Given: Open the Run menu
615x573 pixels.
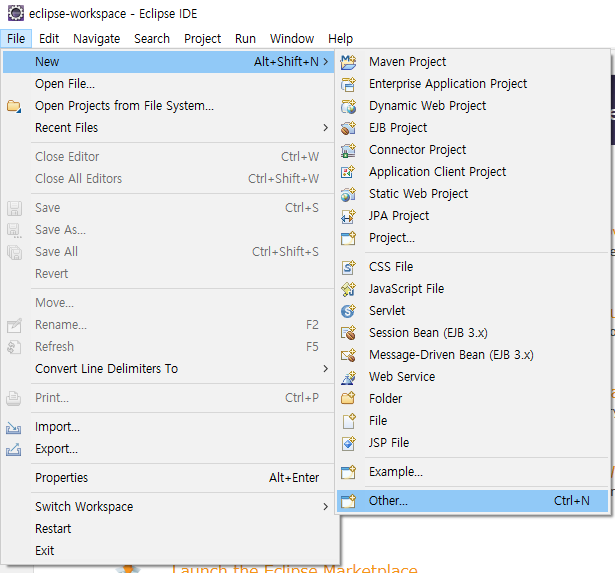Looking at the screenshot, I should coord(245,38).
